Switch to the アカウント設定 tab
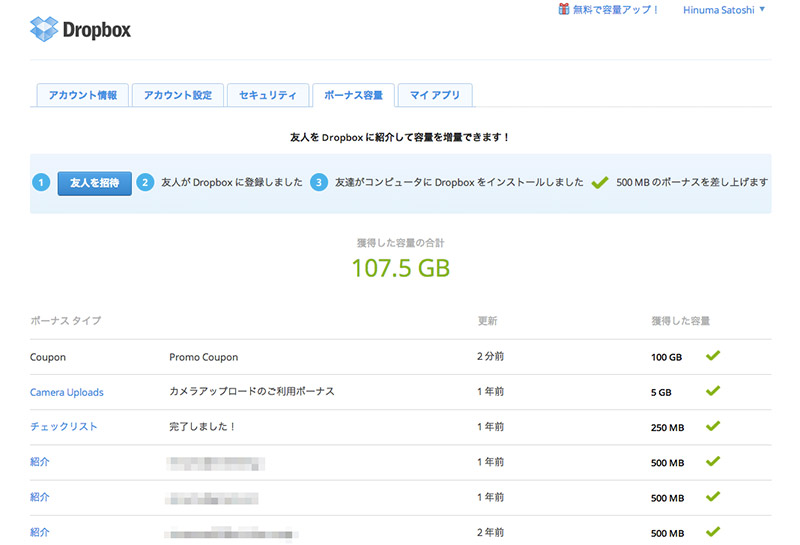The image size is (800, 545). pos(178,95)
